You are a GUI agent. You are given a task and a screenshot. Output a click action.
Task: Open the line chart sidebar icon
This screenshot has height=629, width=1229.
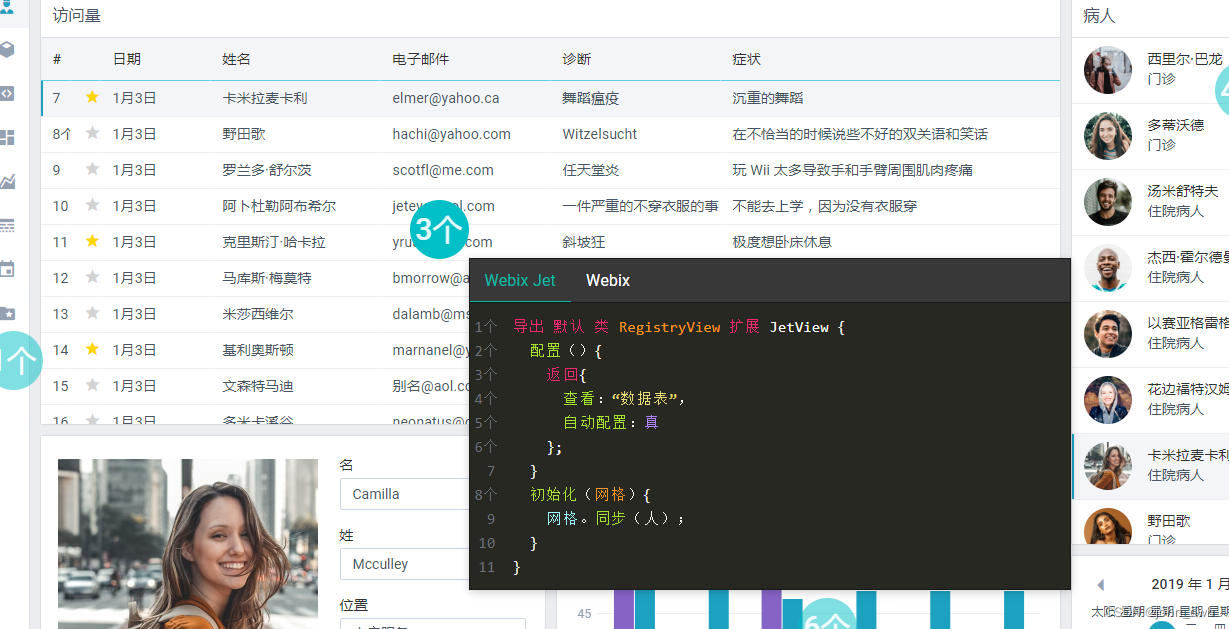7,181
